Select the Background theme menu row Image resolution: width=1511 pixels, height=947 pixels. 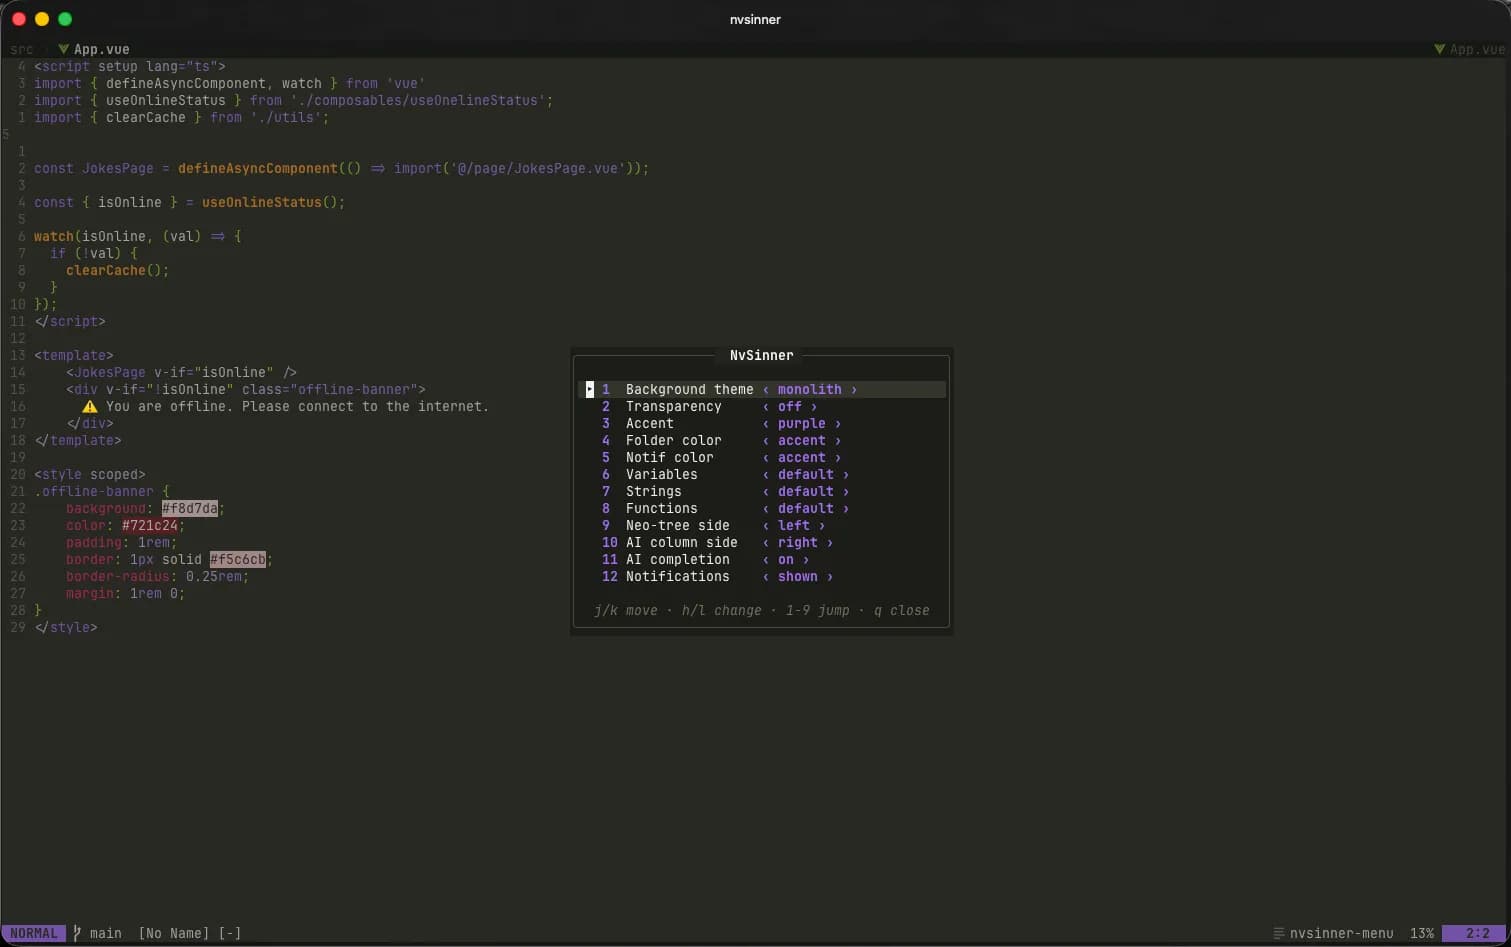[x=762, y=390]
